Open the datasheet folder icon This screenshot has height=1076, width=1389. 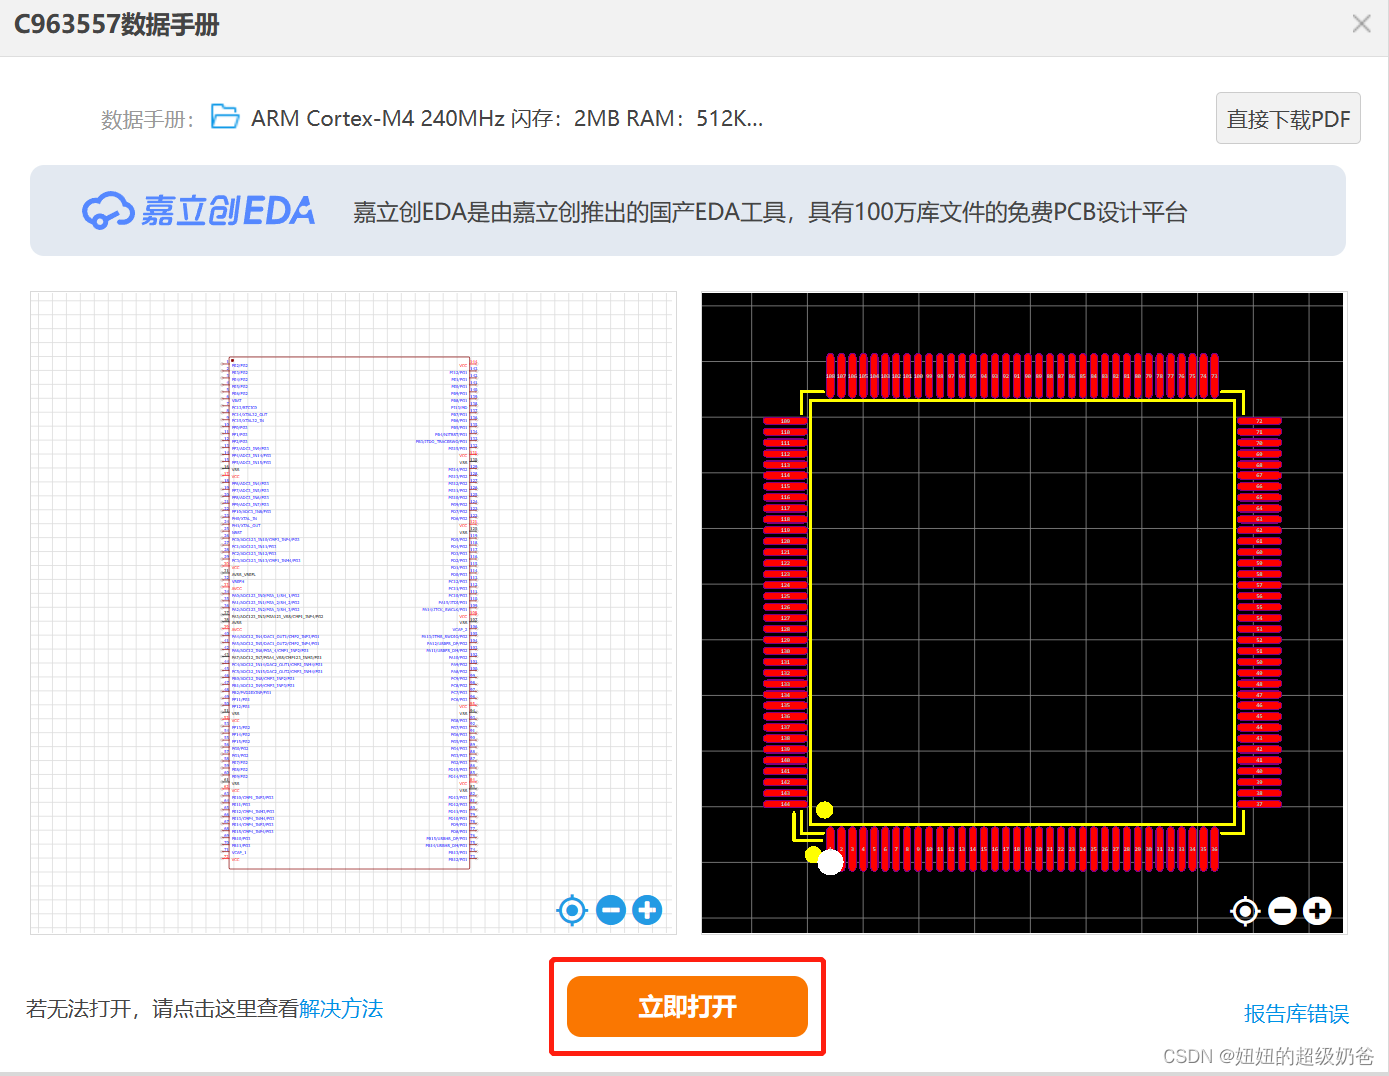[225, 117]
